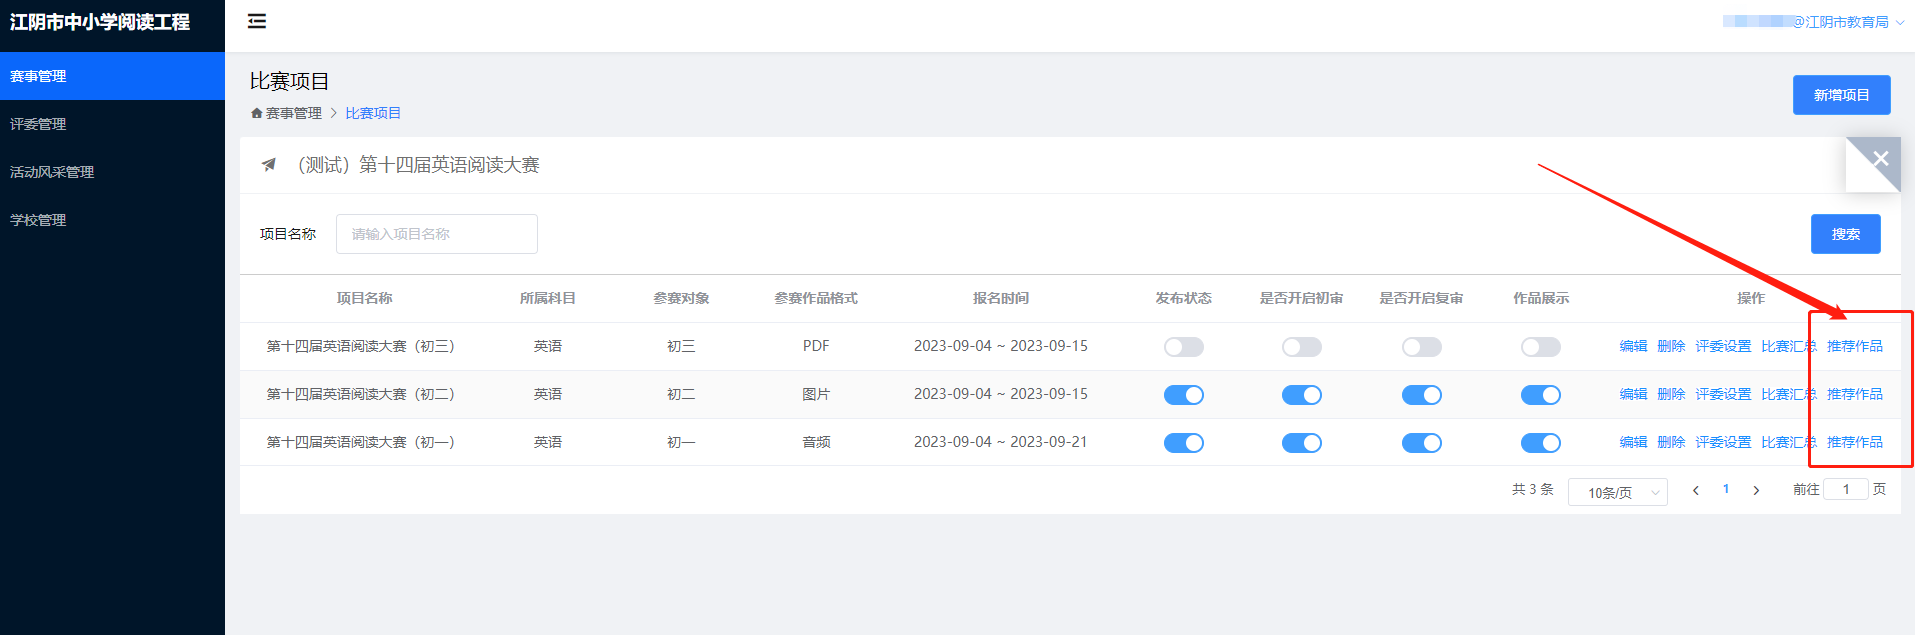
Task: Go to the previous page arrow
Action: [x=1696, y=490]
